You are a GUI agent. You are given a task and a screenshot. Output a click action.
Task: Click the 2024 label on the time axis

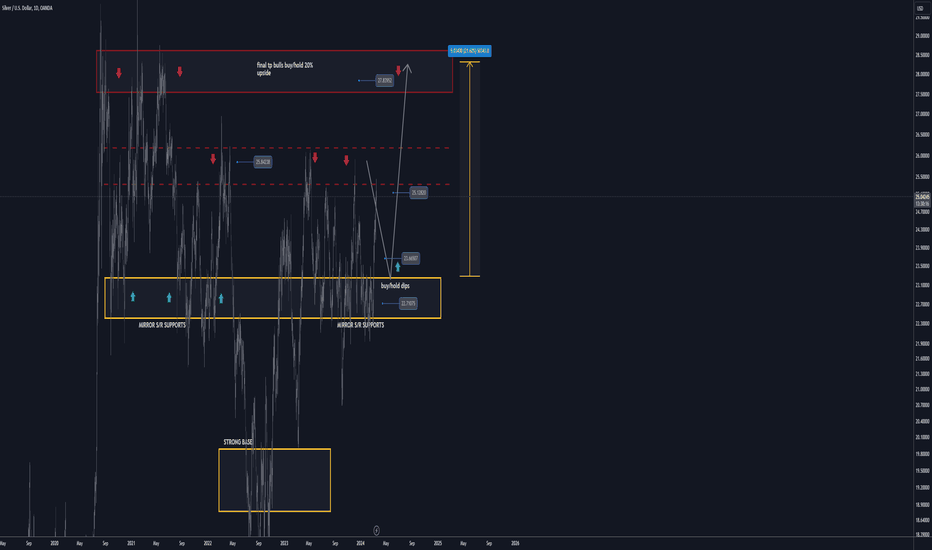(360, 543)
